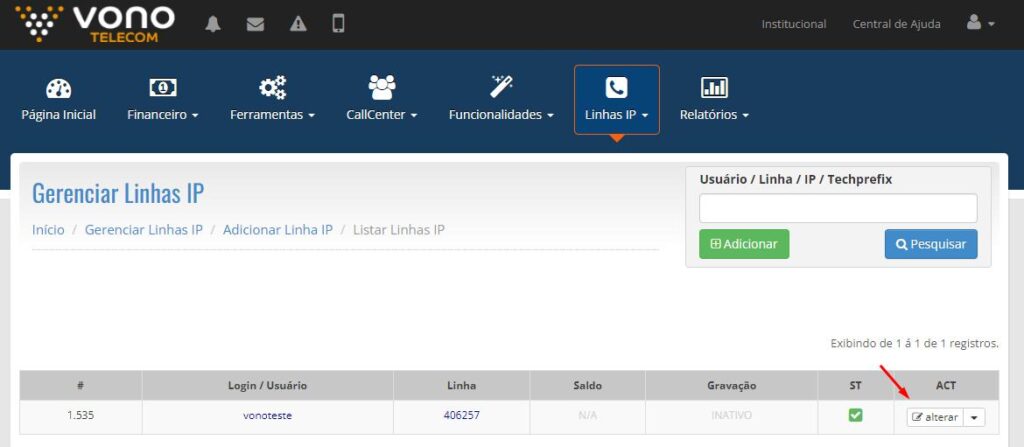
Task: Open the Central de Ajuda link
Action: (x=896, y=24)
